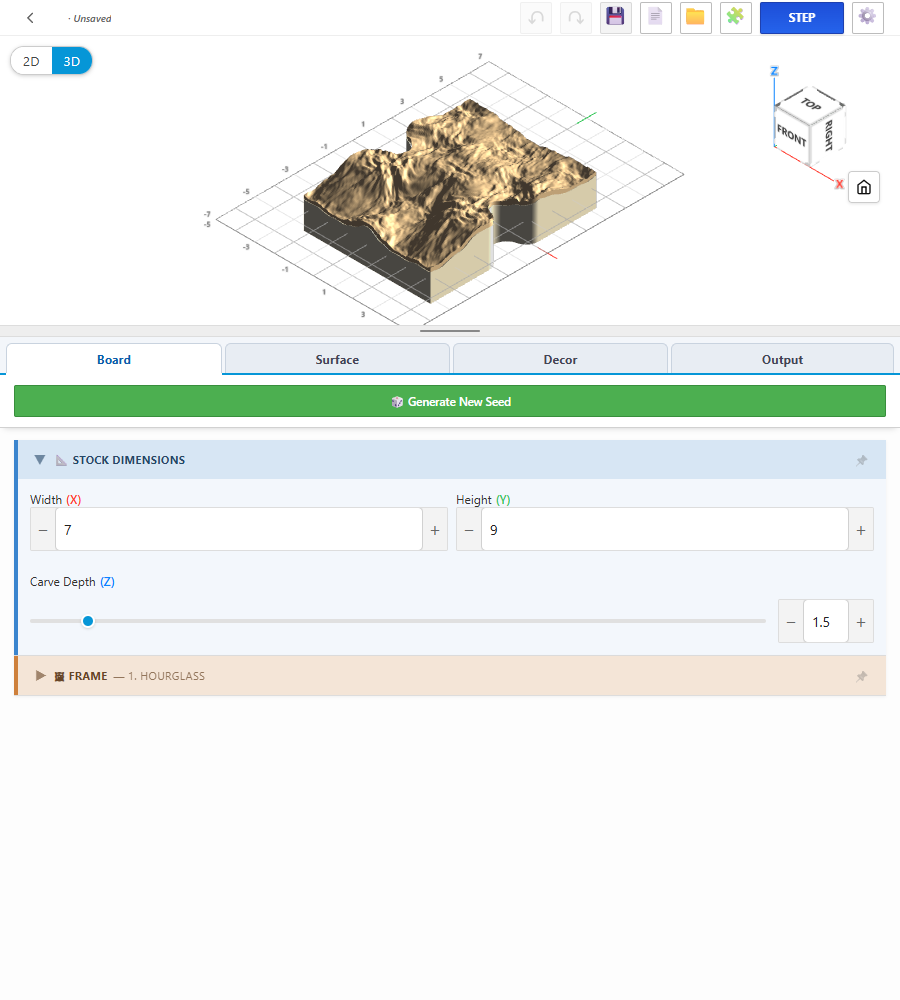
Task: Reset view with the home icon
Action: 864,187
